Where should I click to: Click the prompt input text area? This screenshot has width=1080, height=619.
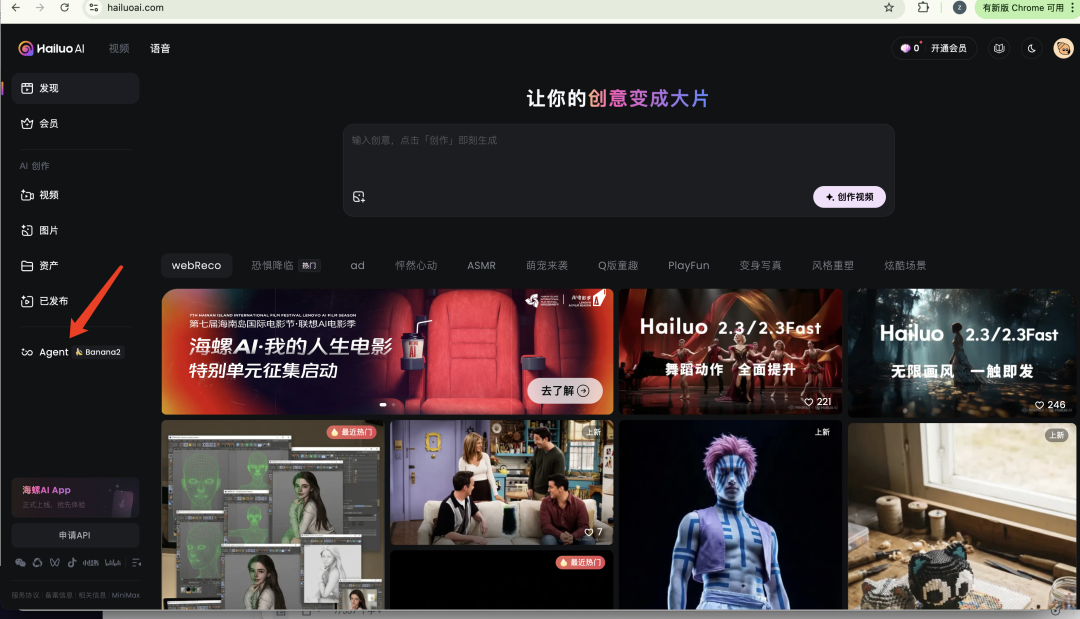coord(619,155)
